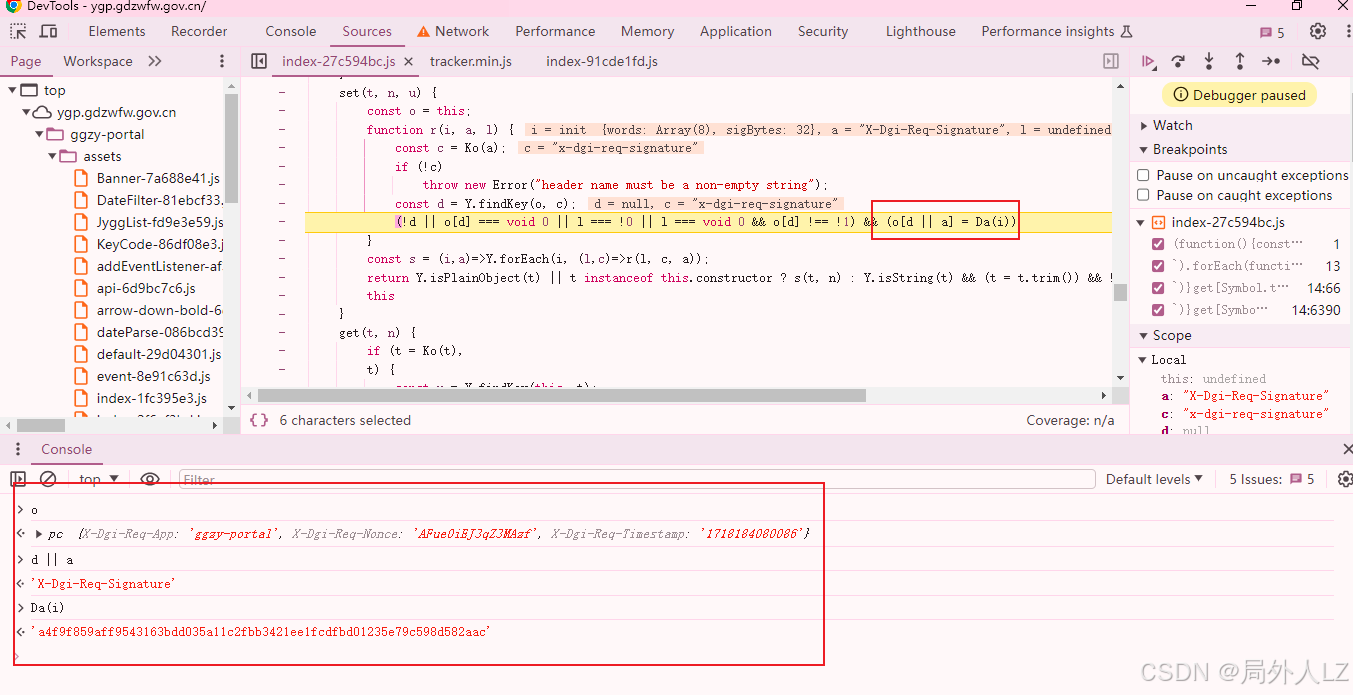Enable Pause on uncaught exceptions
The height and width of the screenshot is (695, 1353).
pyautogui.click(x=1143, y=175)
